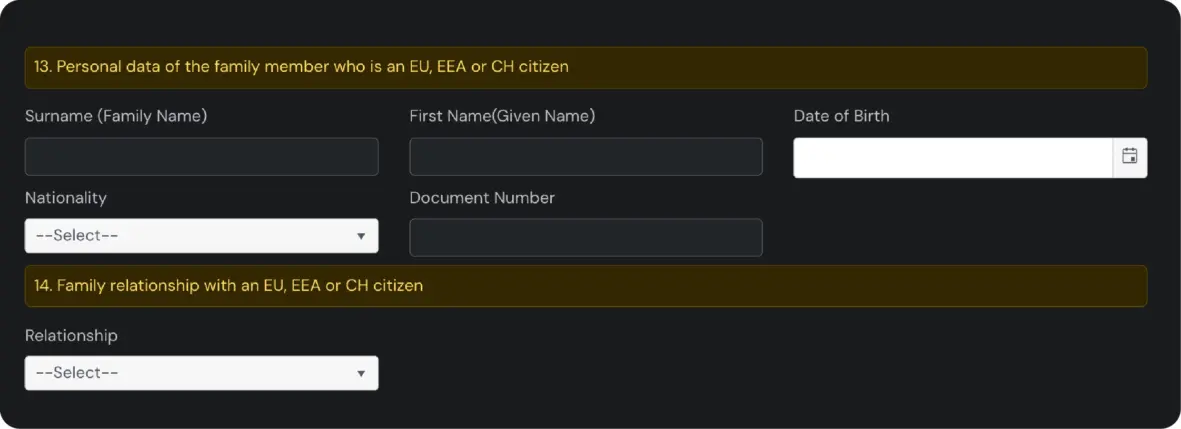Viewport: 1181px width, 429px height.
Task: Click the Surname (Family Name) text box
Action: [x=202, y=157]
